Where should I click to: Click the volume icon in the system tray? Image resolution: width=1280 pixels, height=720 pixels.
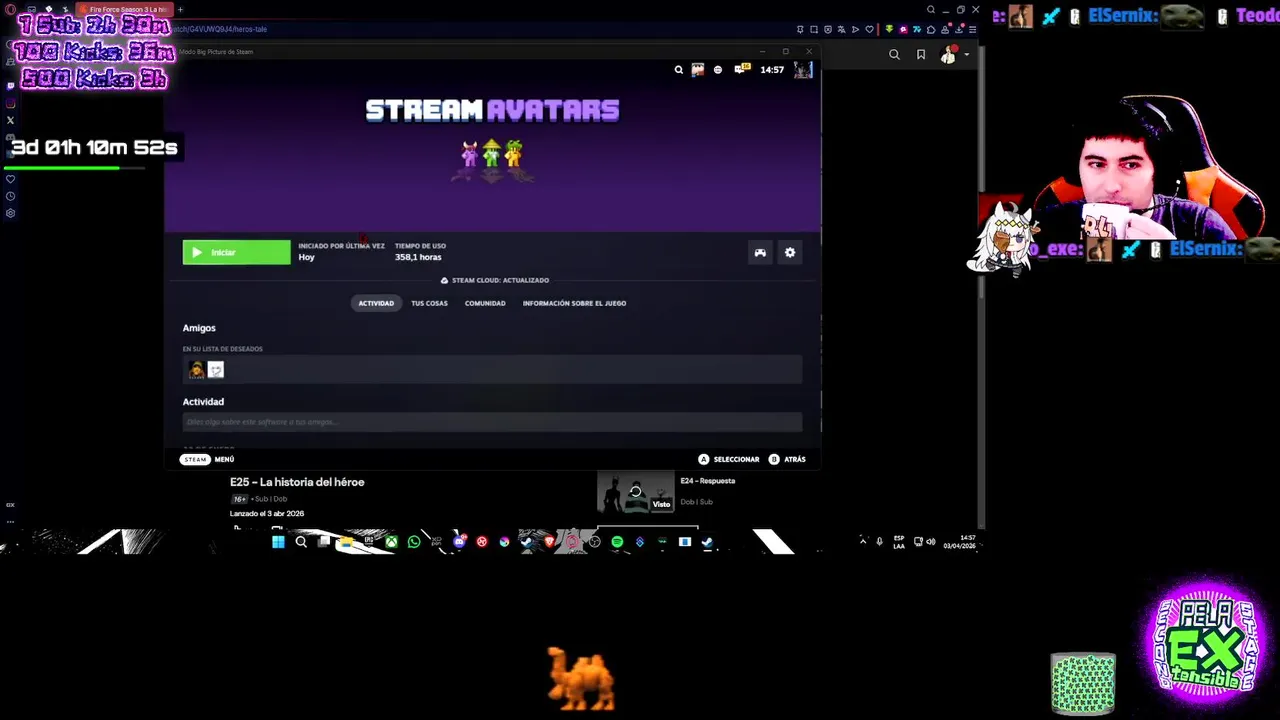tap(931, 541)
